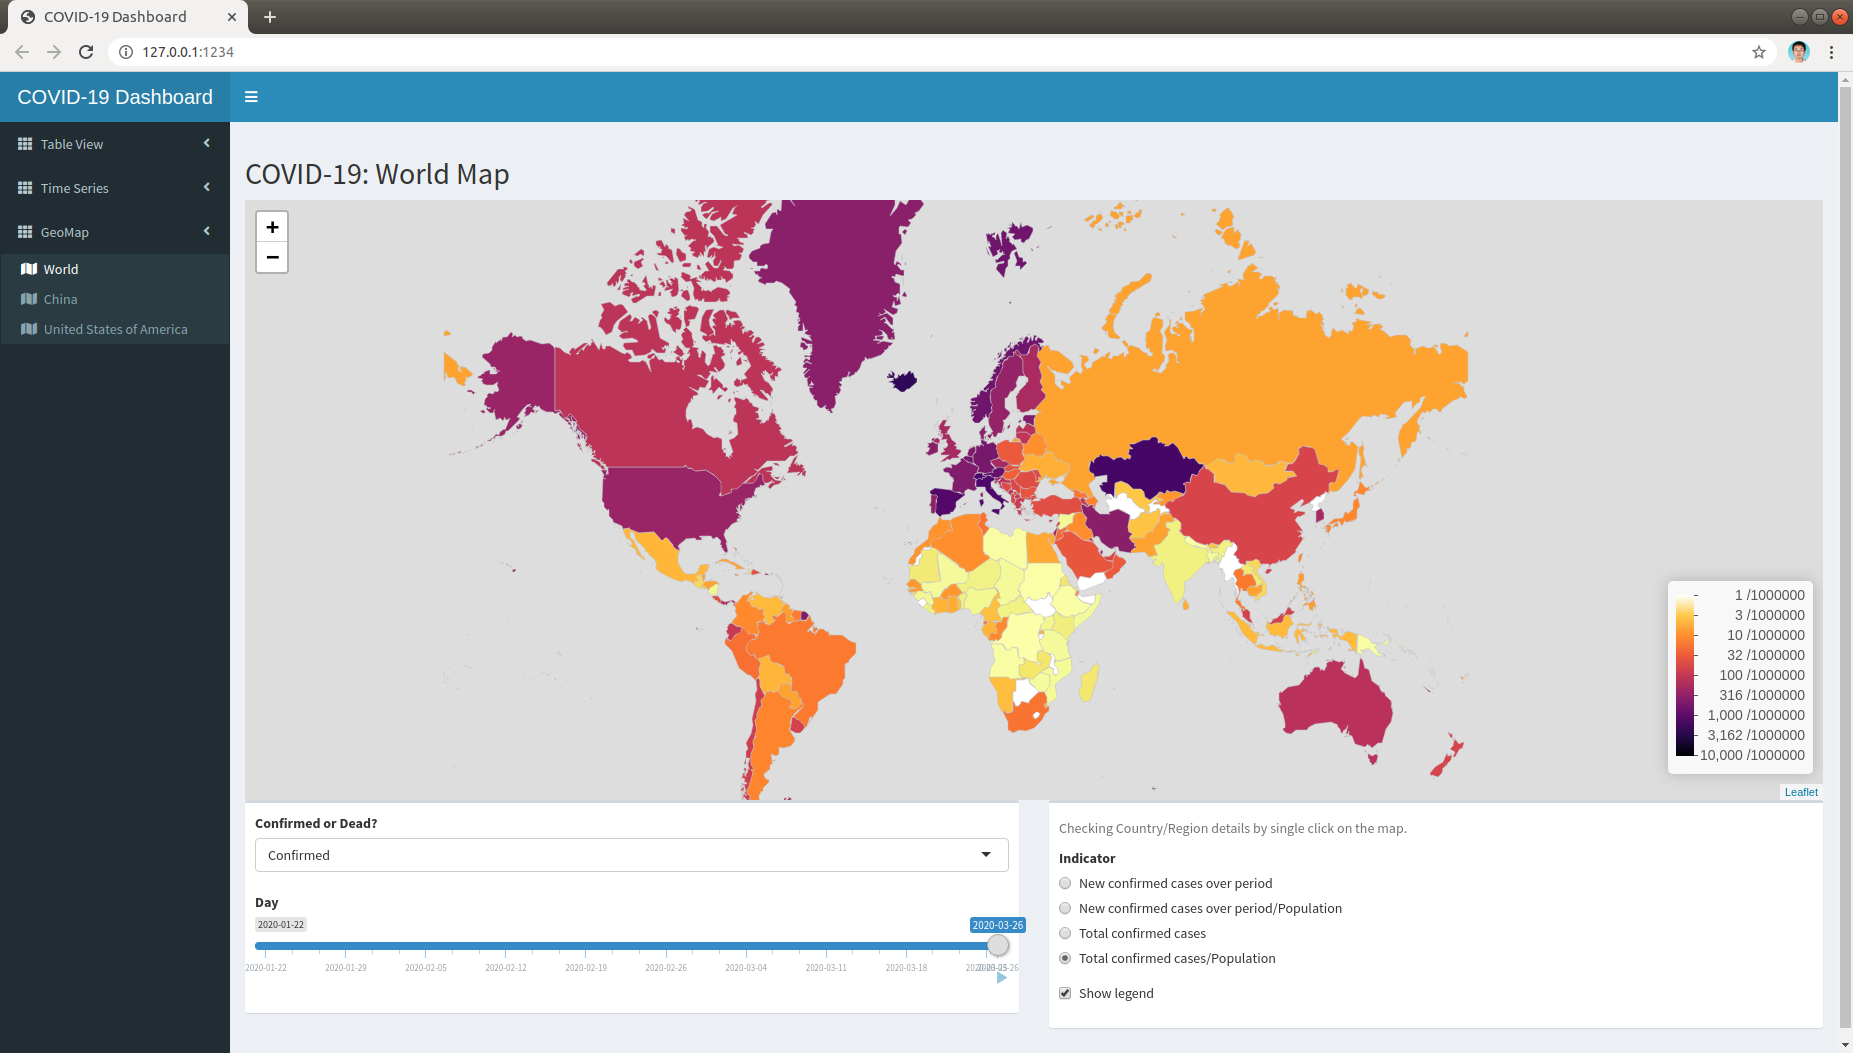1853x1053 pixels.
Task: Go forward in browser history
Action: 54,52
